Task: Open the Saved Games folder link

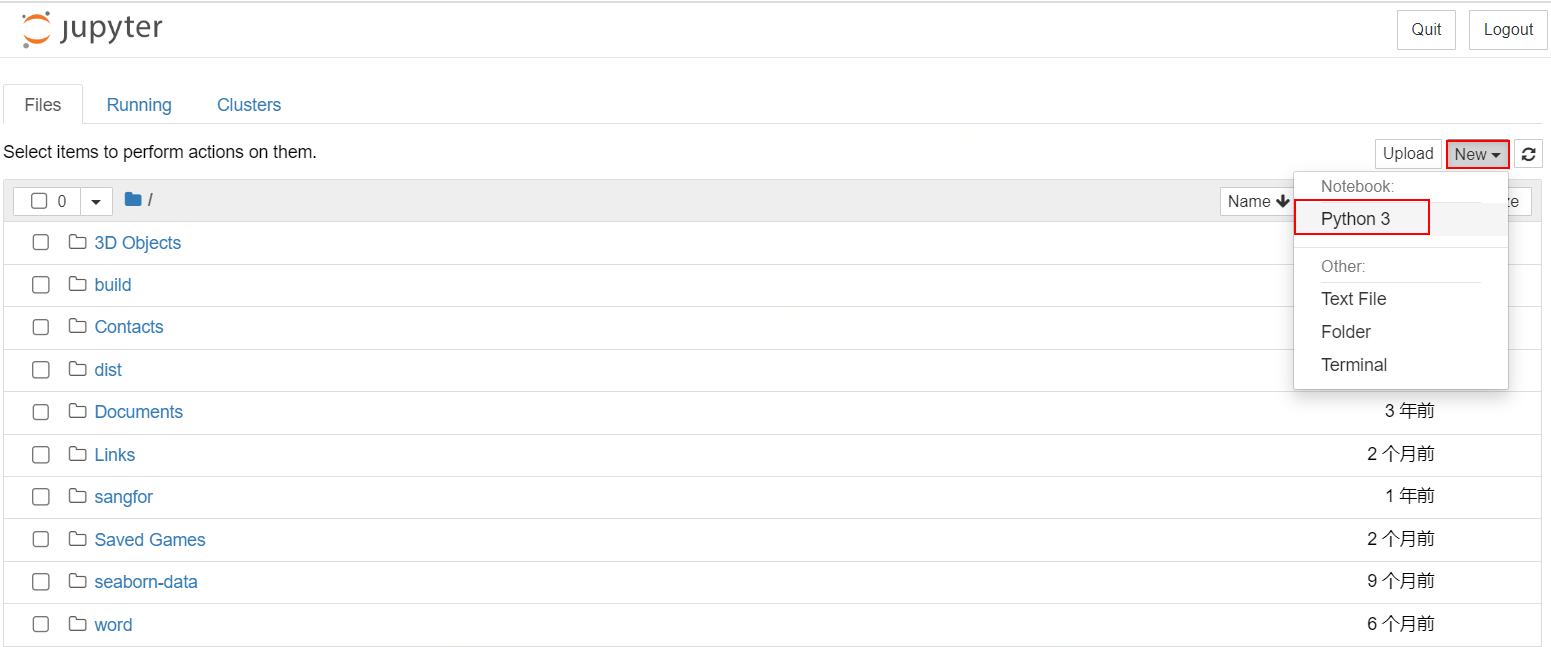Action: [x=150, y=540]
